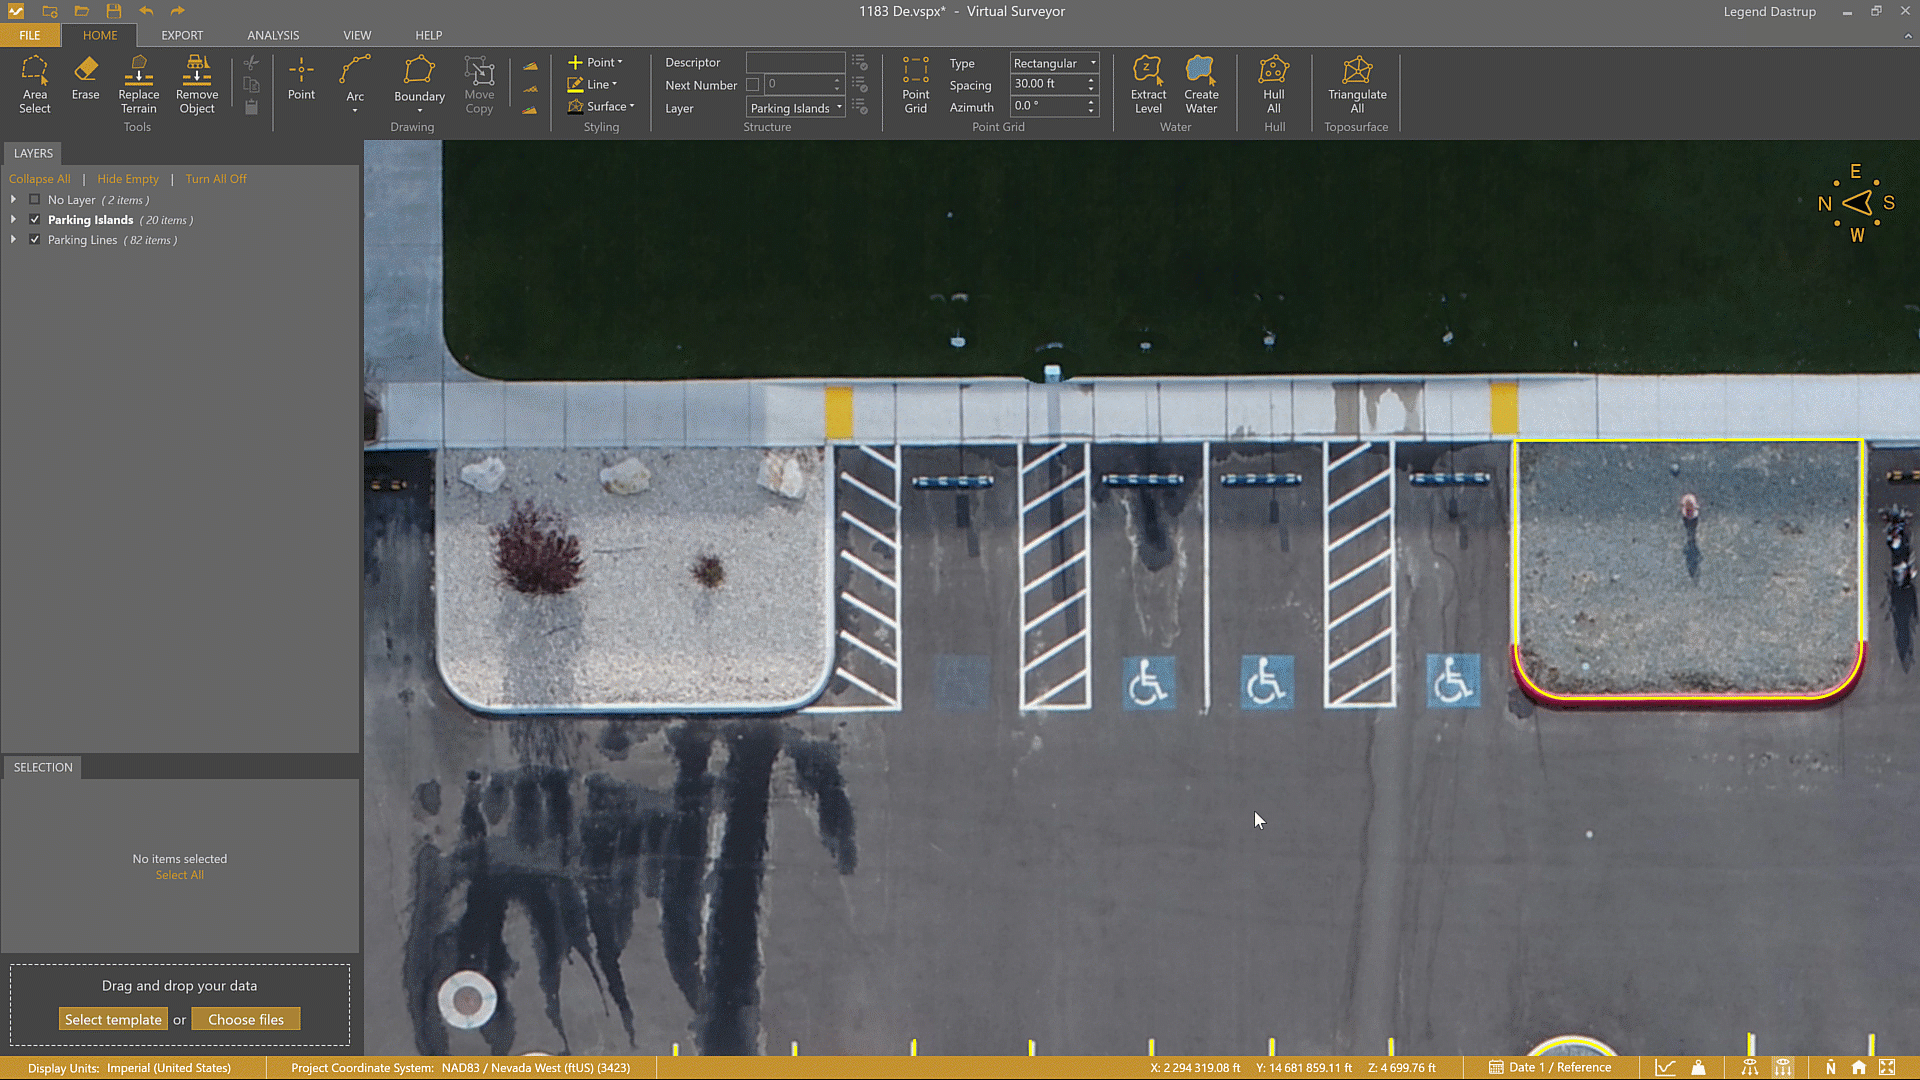Click the Hull All icon
1920x1080 pixels.
(1273, 84)
